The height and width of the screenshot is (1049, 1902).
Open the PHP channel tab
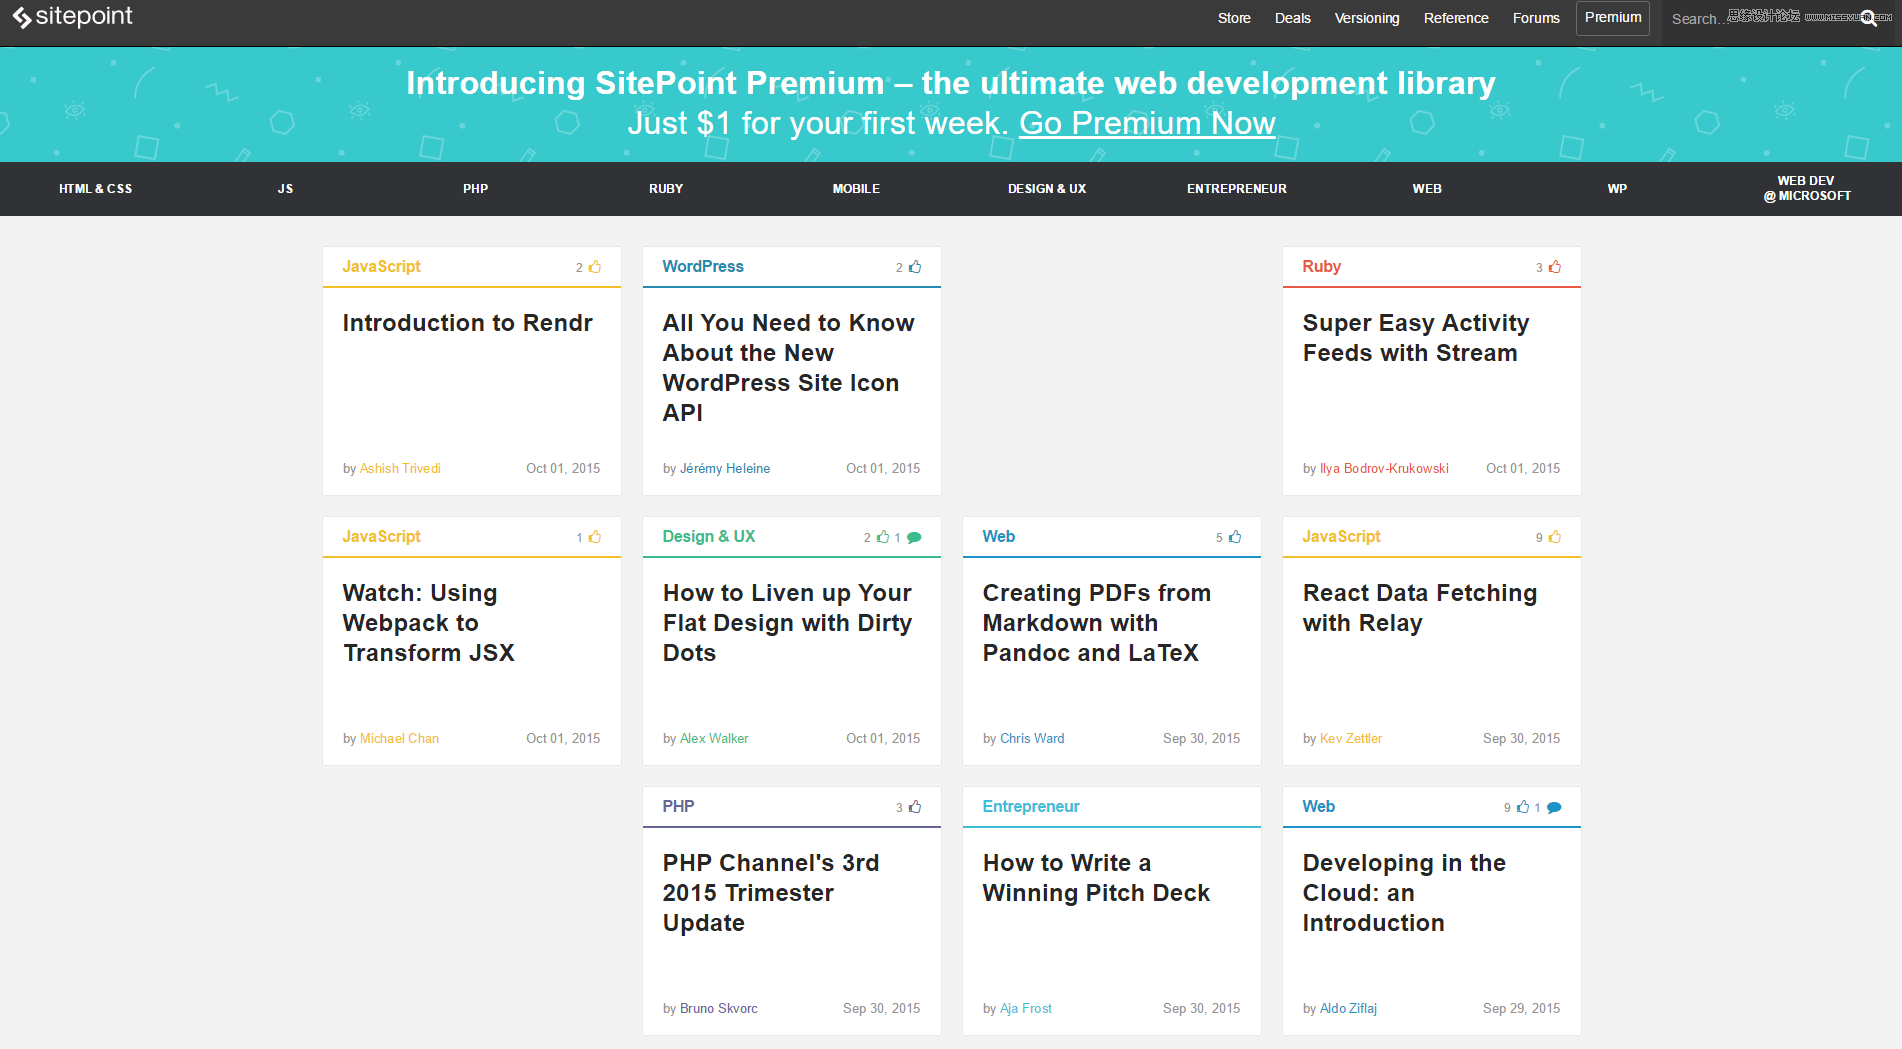click(475, 189)
